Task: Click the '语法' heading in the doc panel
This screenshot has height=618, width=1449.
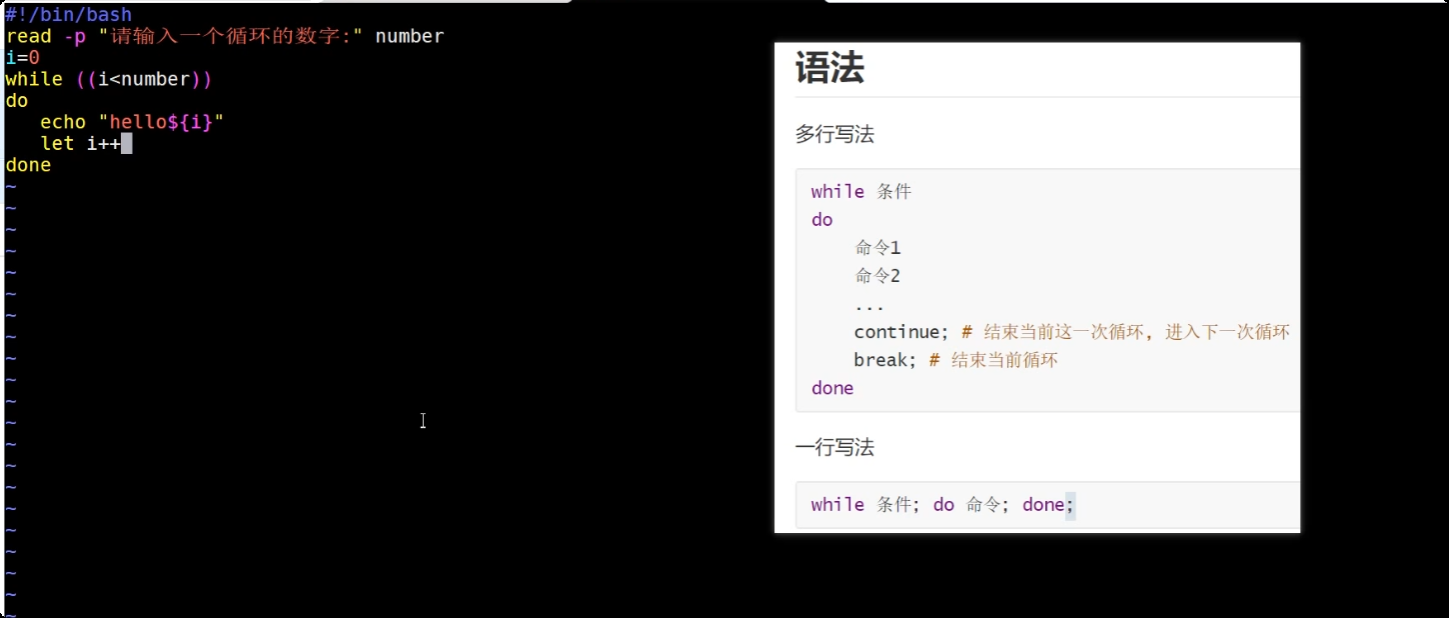Action: click(x=830, y=68)
